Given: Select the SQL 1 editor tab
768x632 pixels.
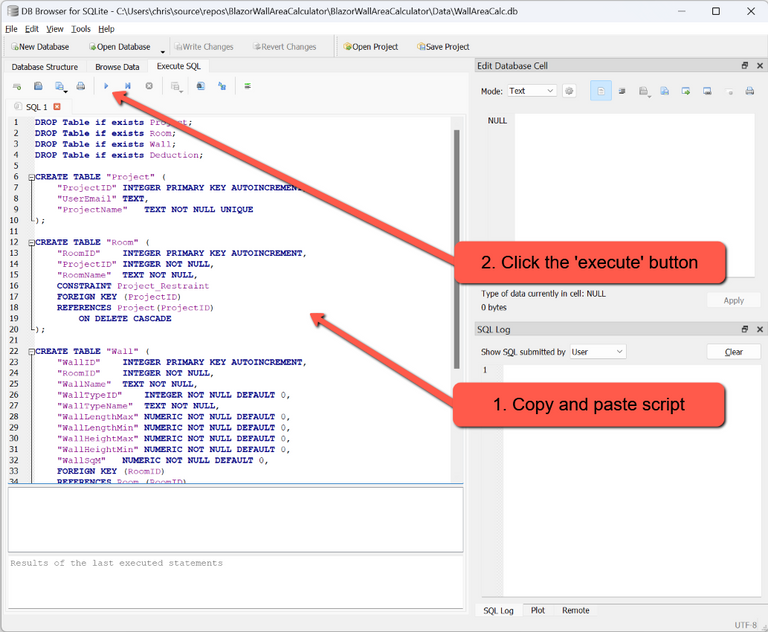Looking at the screenshot, I should (37, 107).
